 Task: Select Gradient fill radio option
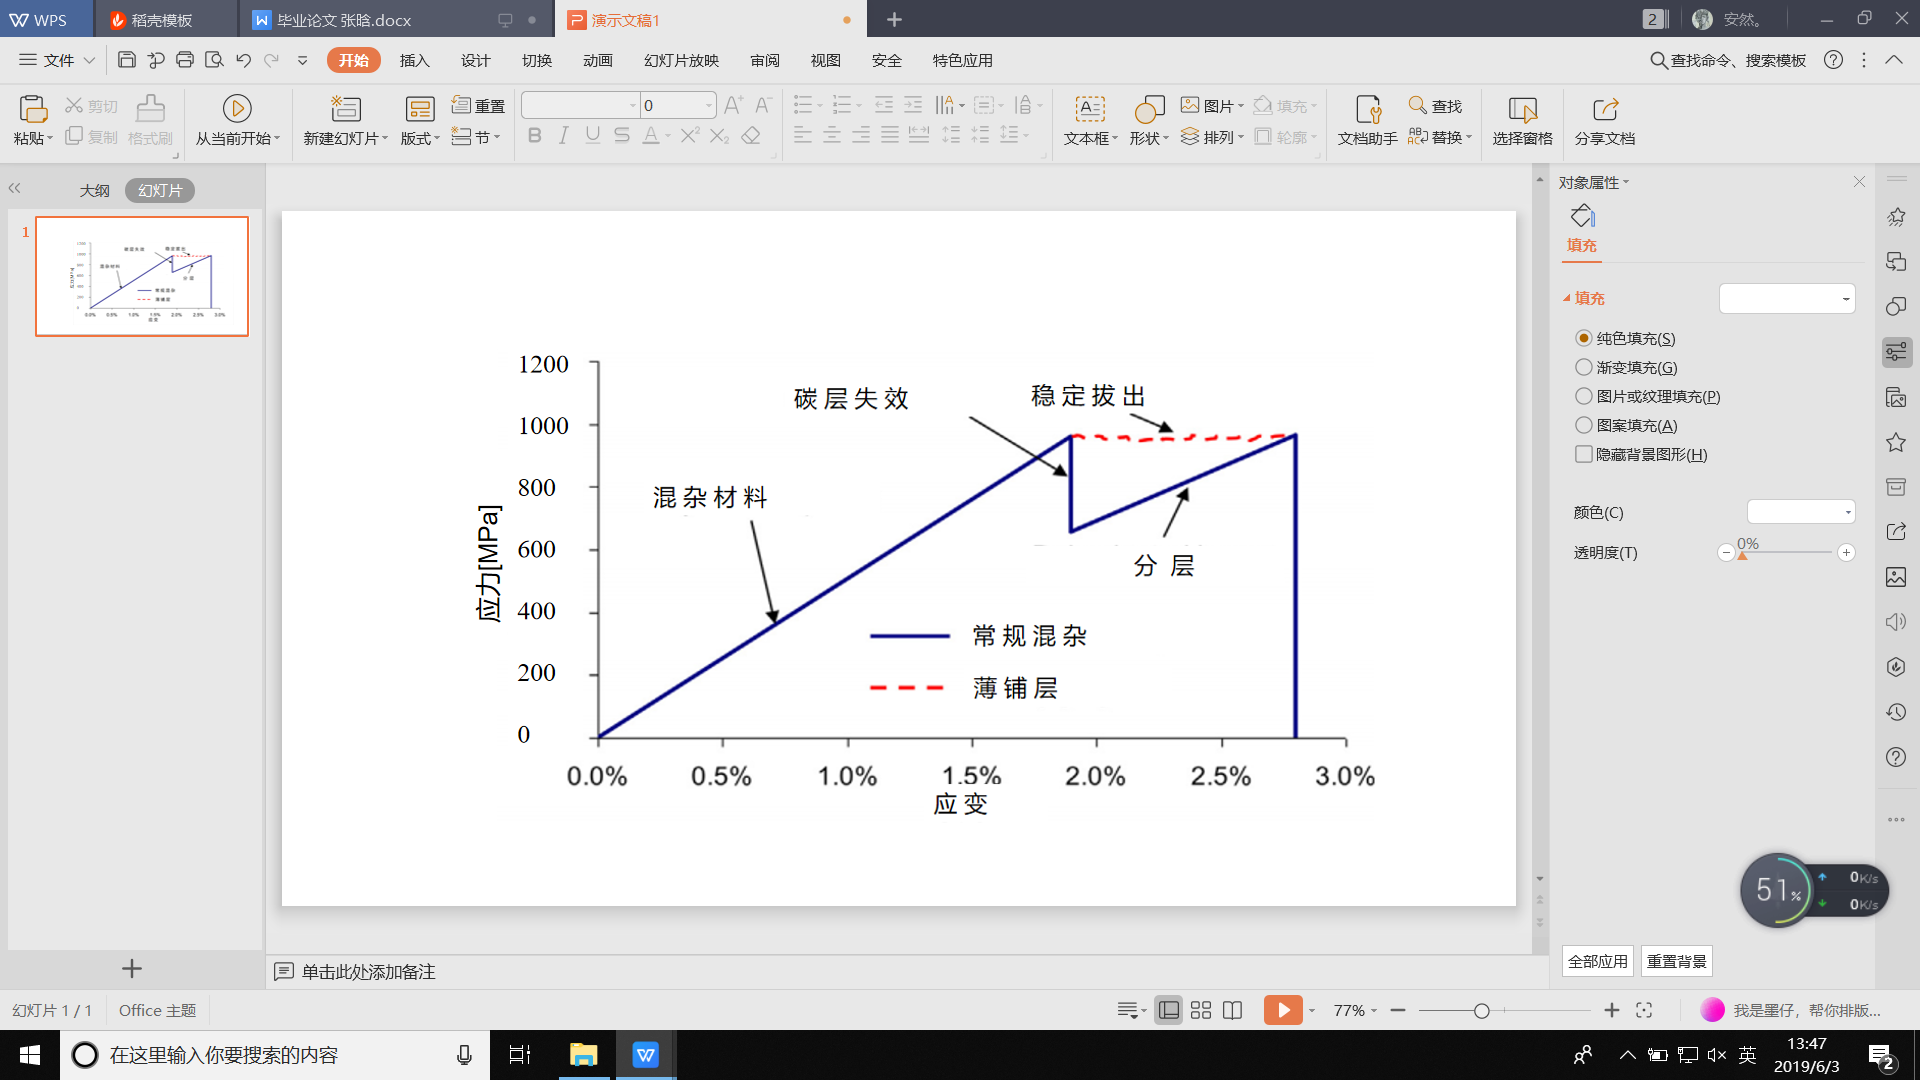1584,368
